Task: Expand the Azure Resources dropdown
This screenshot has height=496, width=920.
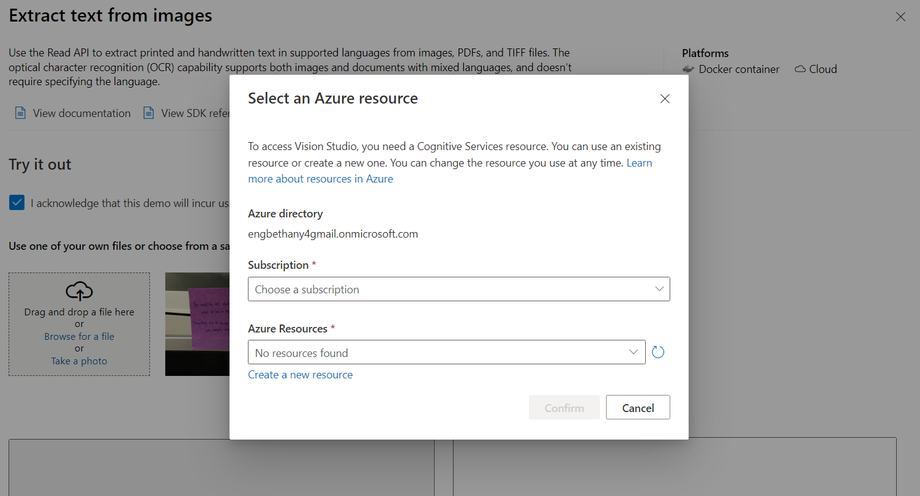Action: point(446,353)
